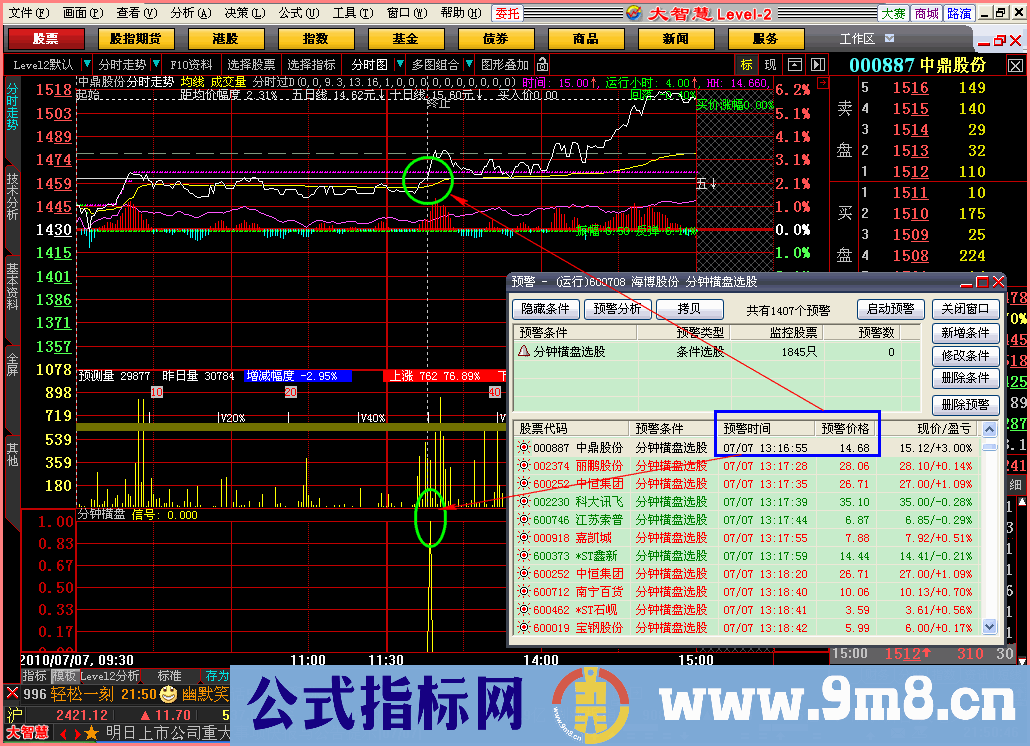Click the alarm icon for 600019 宝钢股份
The height and width of the screenshot is (746, 1030).
coord(523,628)
